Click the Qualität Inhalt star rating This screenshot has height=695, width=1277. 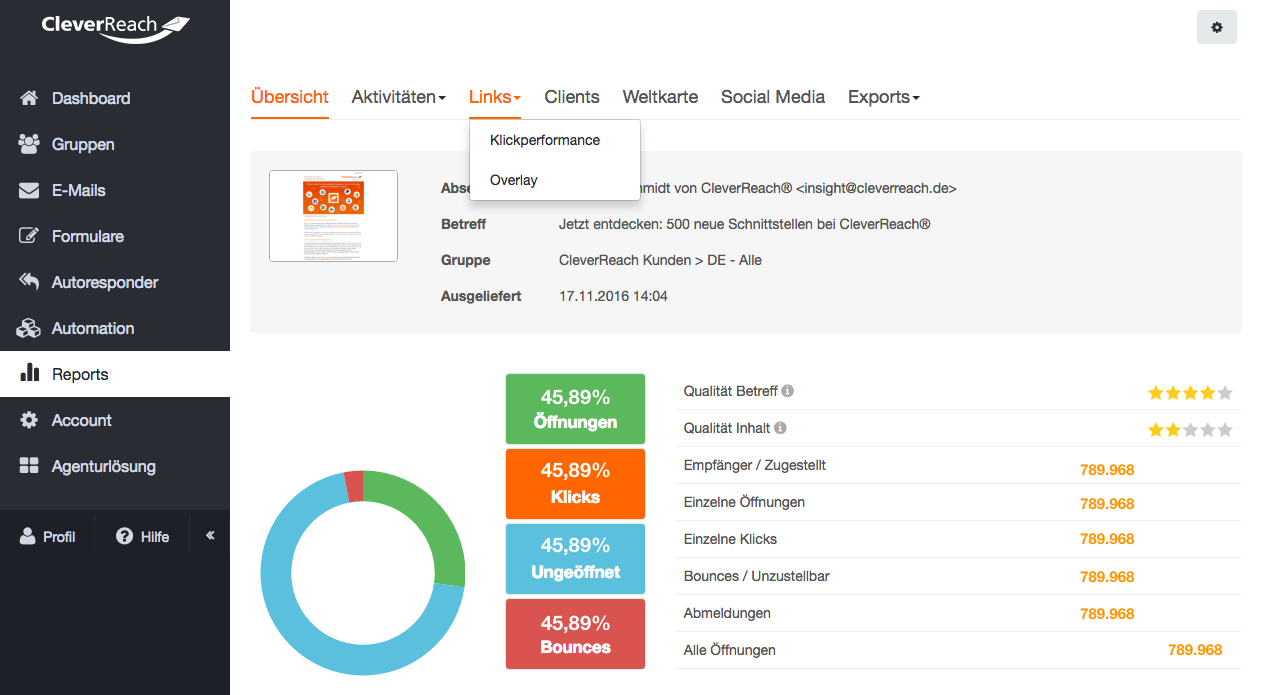(x=1190, y=430)
